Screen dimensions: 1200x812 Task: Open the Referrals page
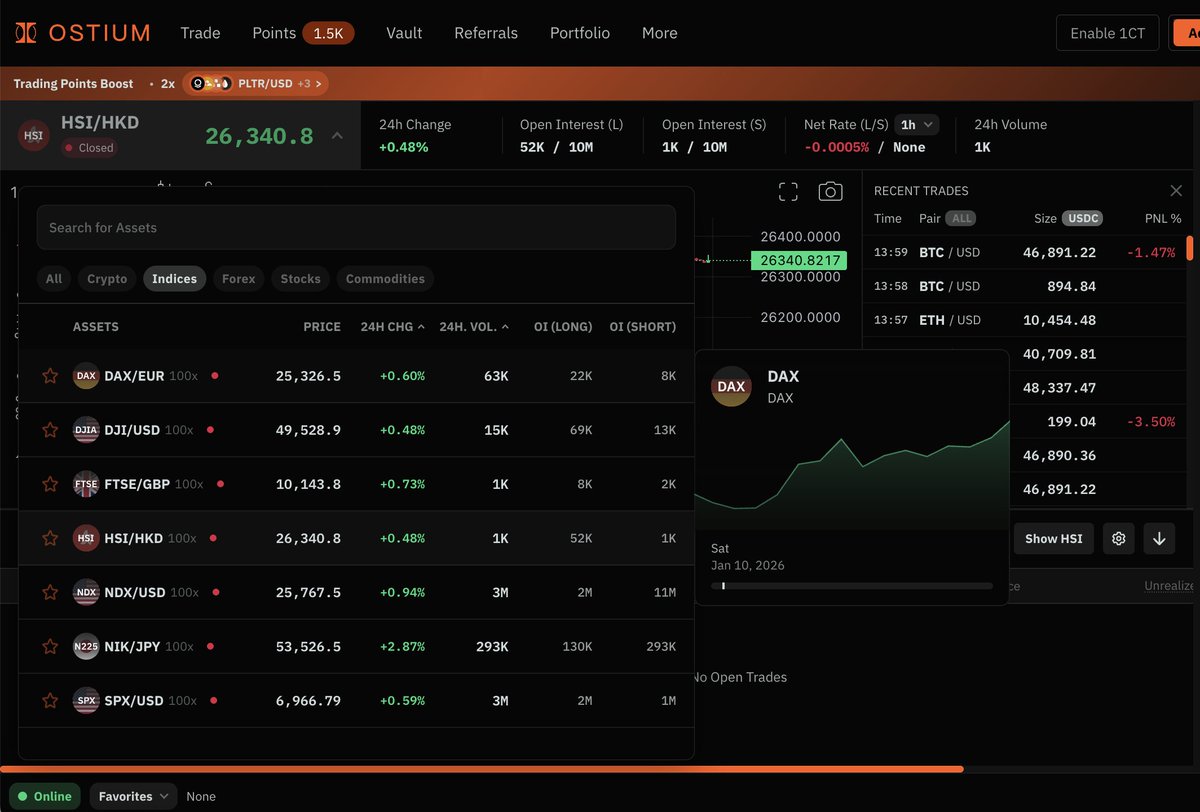[486, 33]
